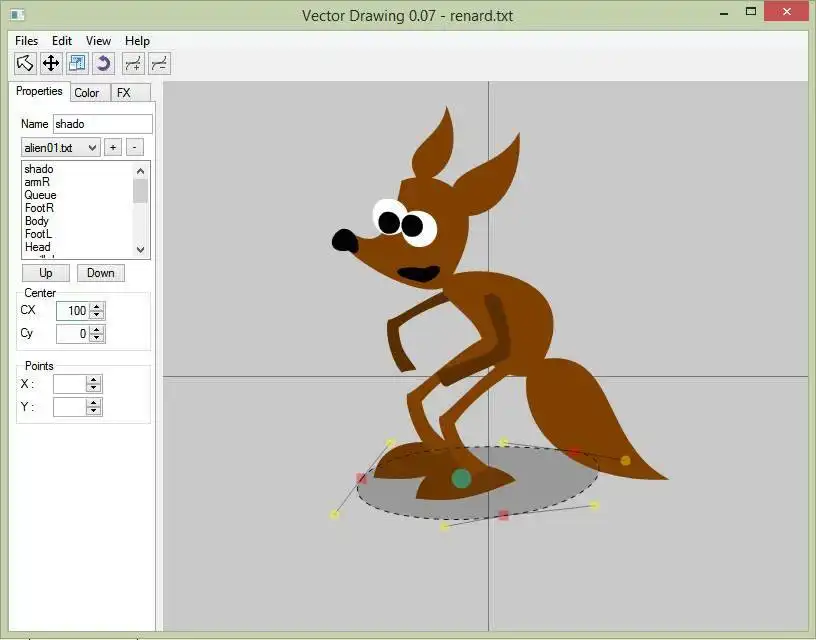Click the Points Y value field

(x=69, y=407)
